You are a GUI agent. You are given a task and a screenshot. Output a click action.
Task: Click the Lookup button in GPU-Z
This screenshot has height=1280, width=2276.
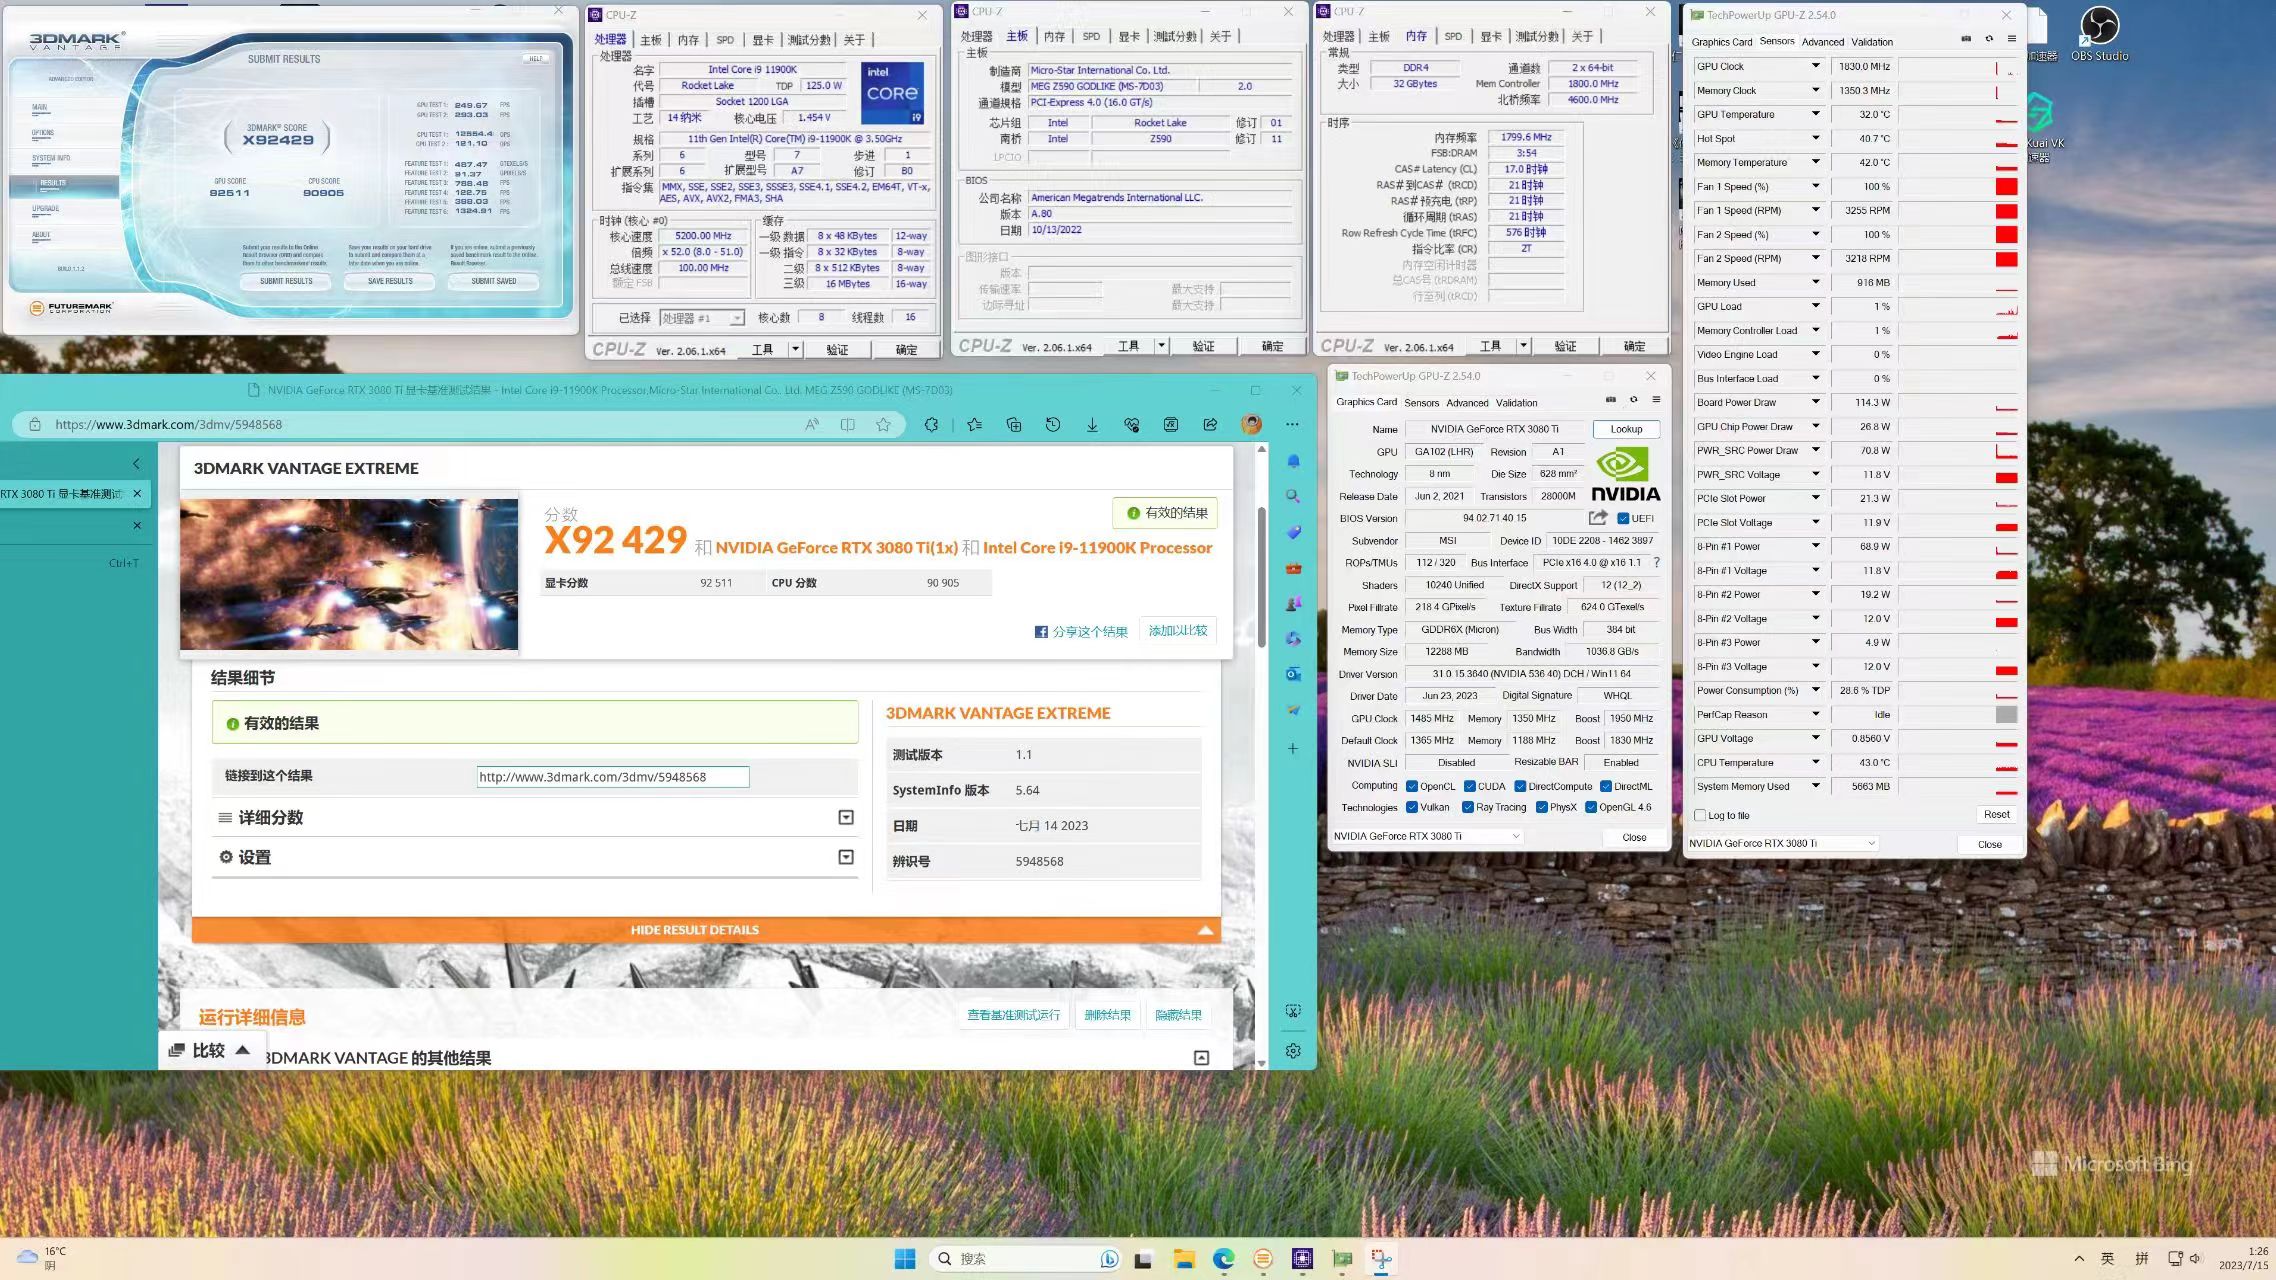(x=1626, y=429)
